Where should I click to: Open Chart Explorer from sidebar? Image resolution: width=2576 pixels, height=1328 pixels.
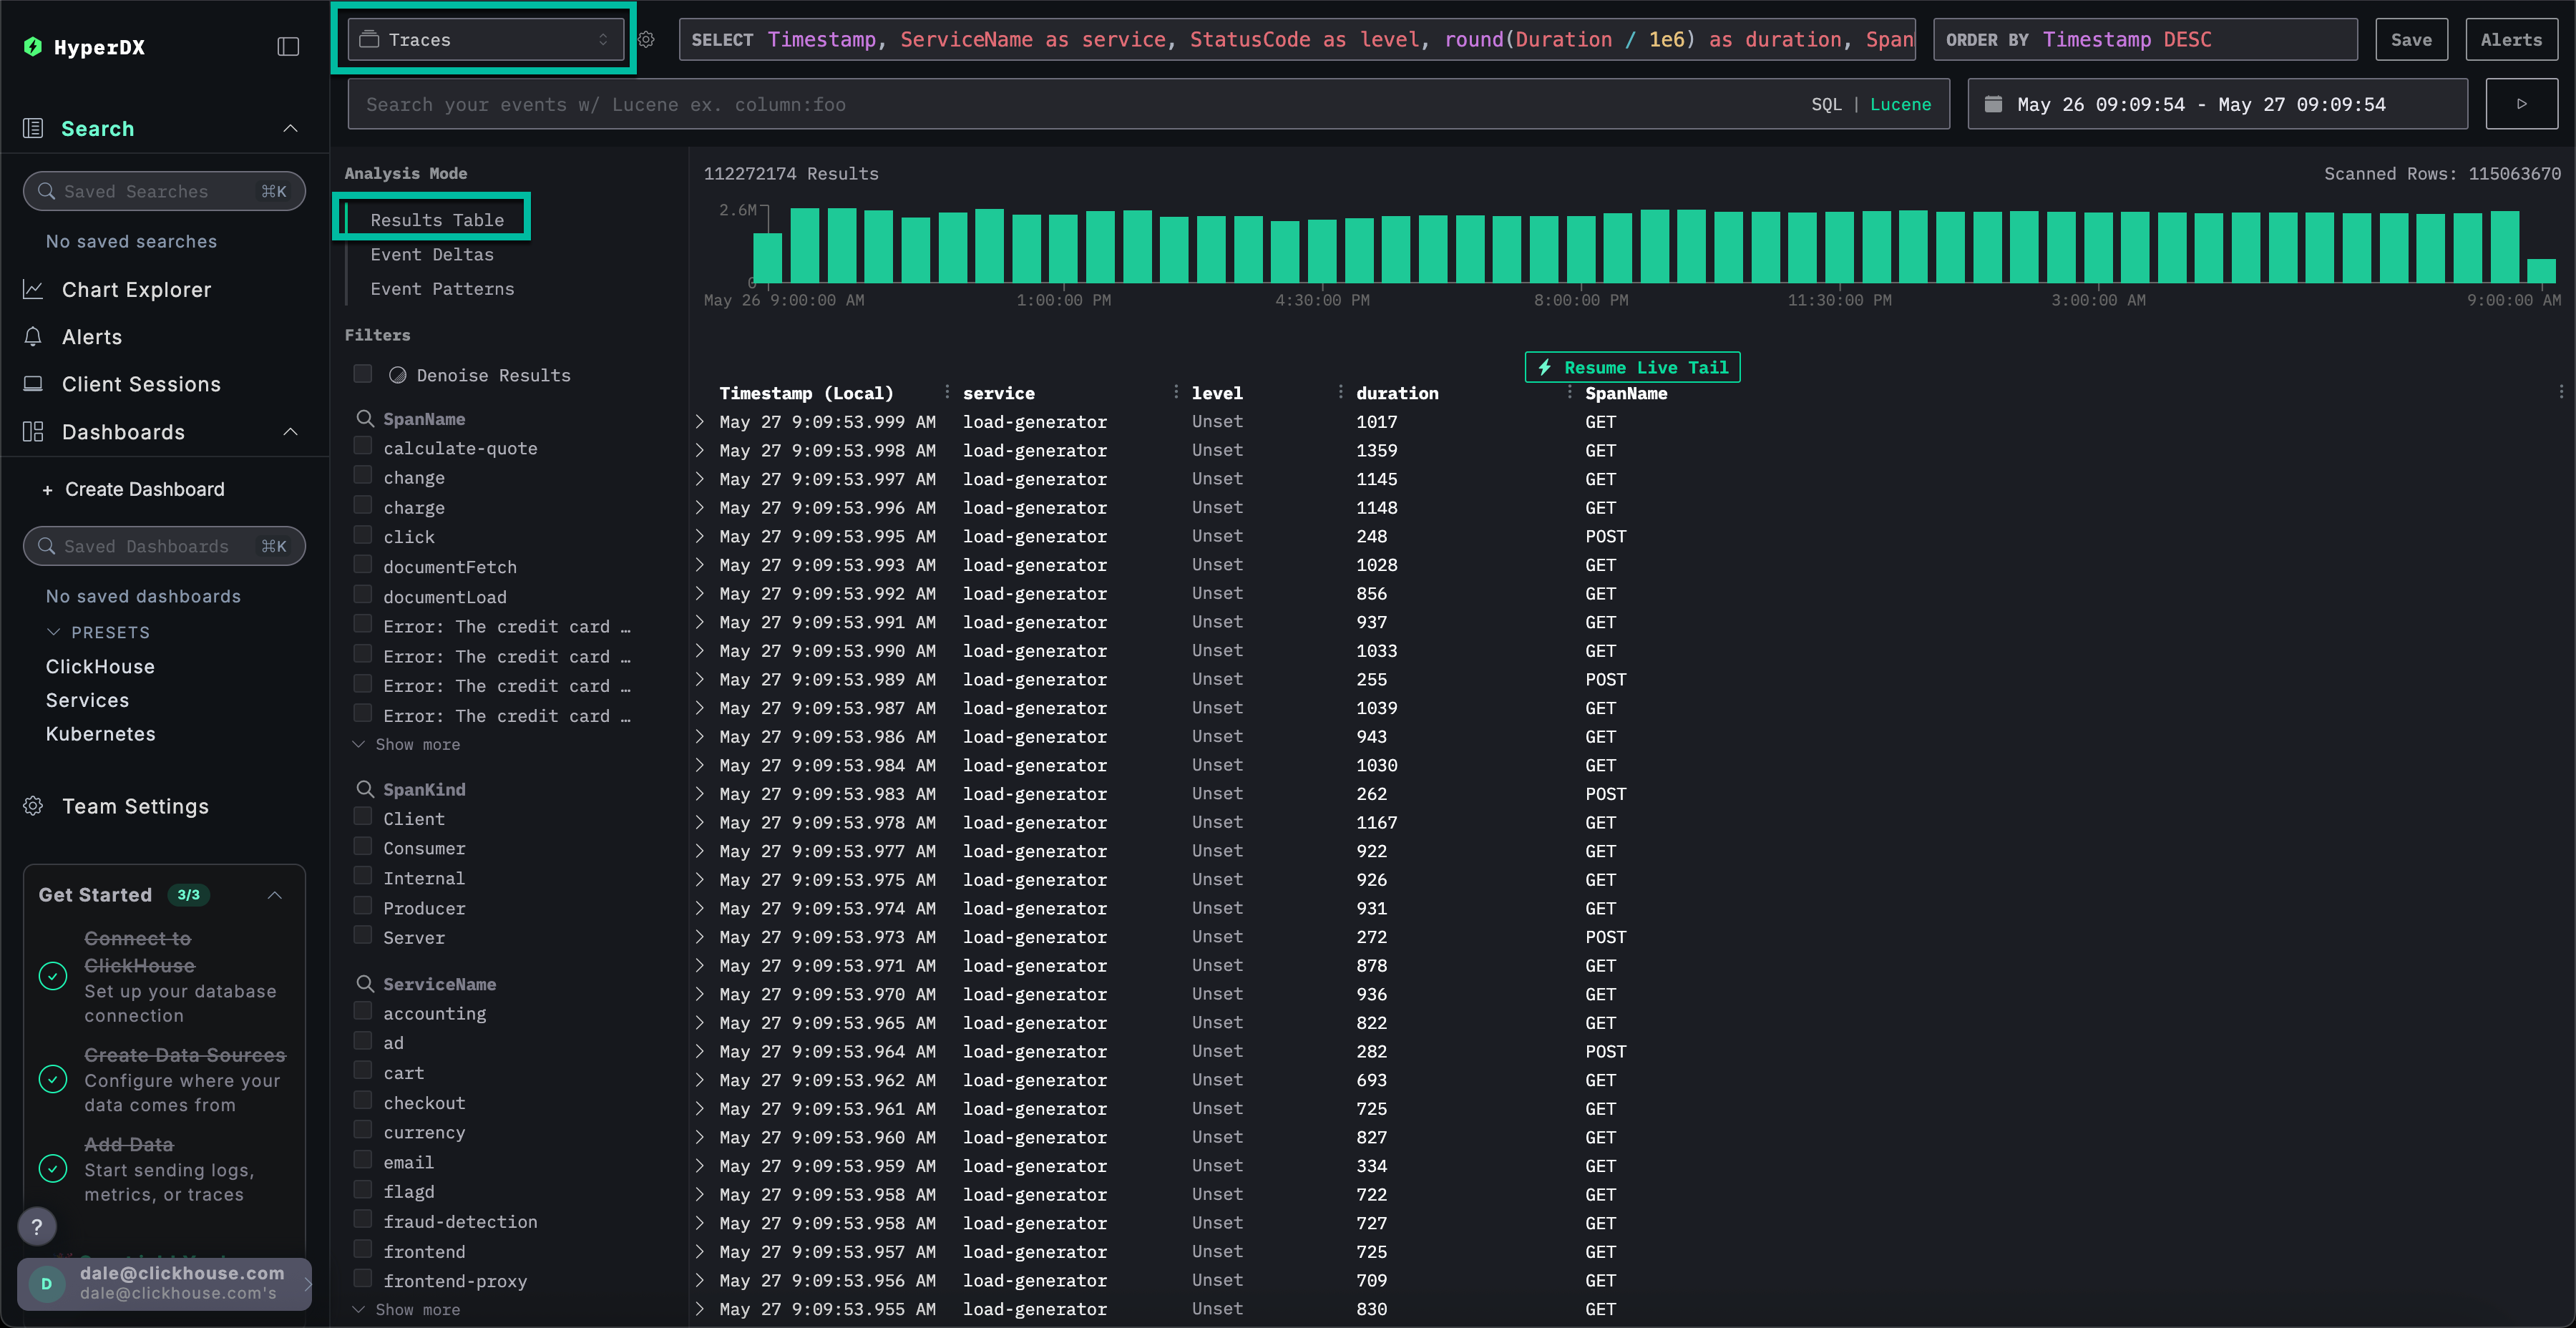[136, 289]
